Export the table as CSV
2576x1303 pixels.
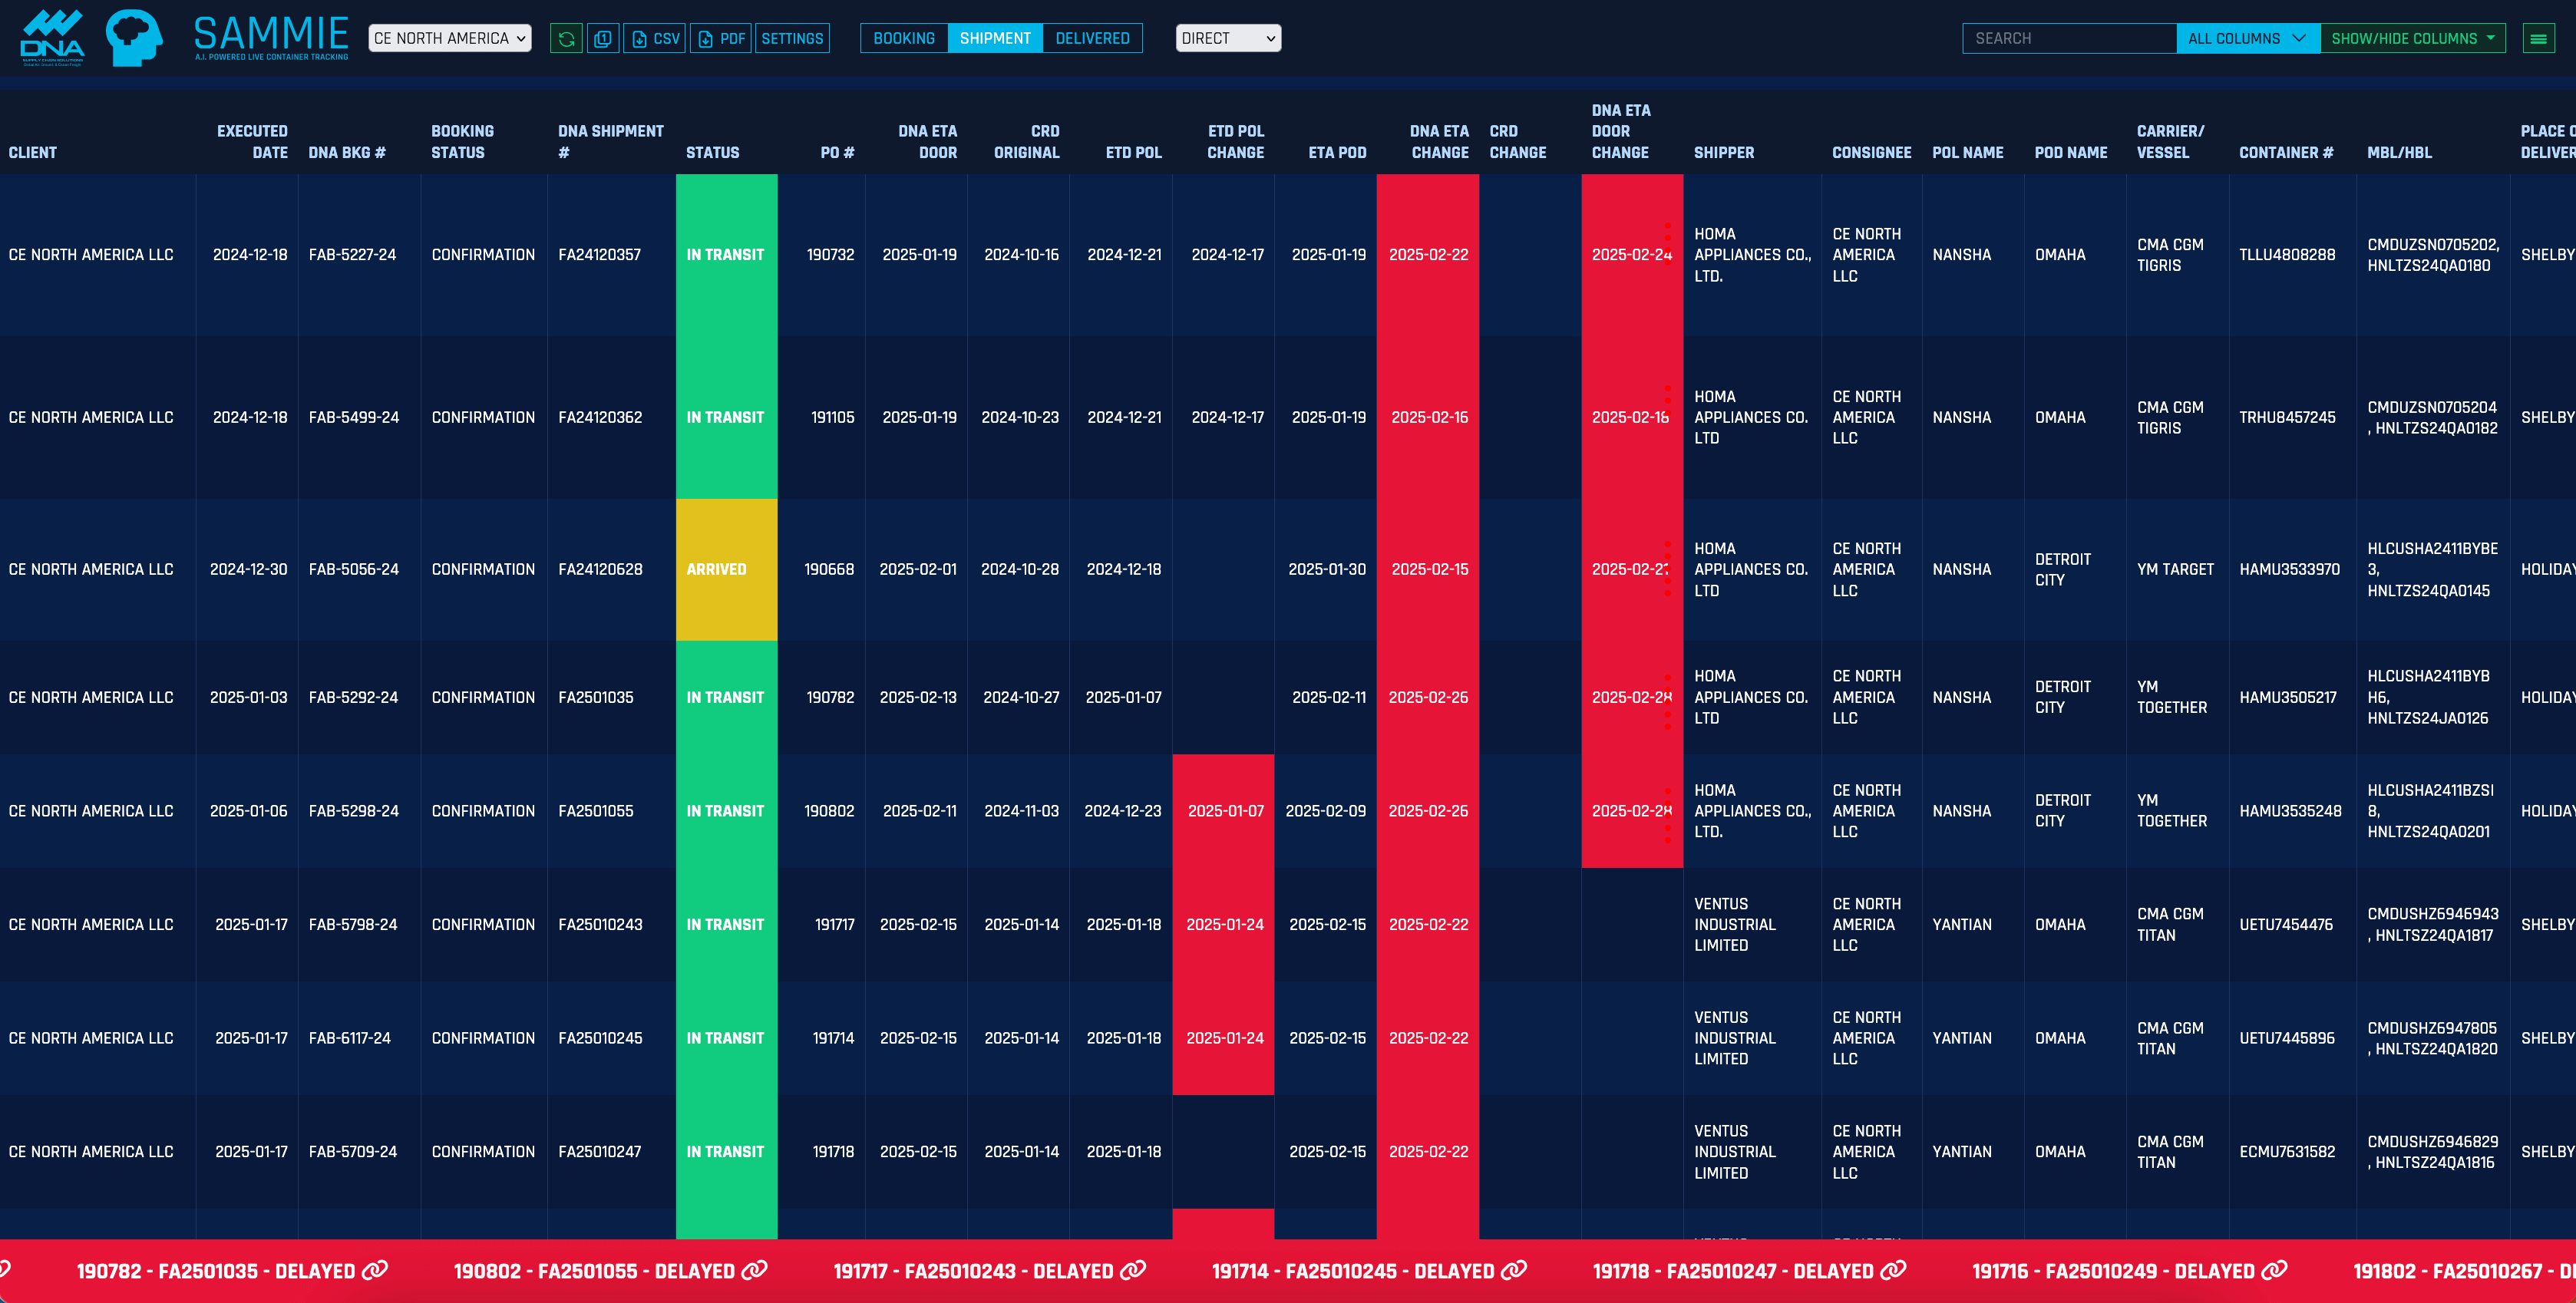pos(654,38)
